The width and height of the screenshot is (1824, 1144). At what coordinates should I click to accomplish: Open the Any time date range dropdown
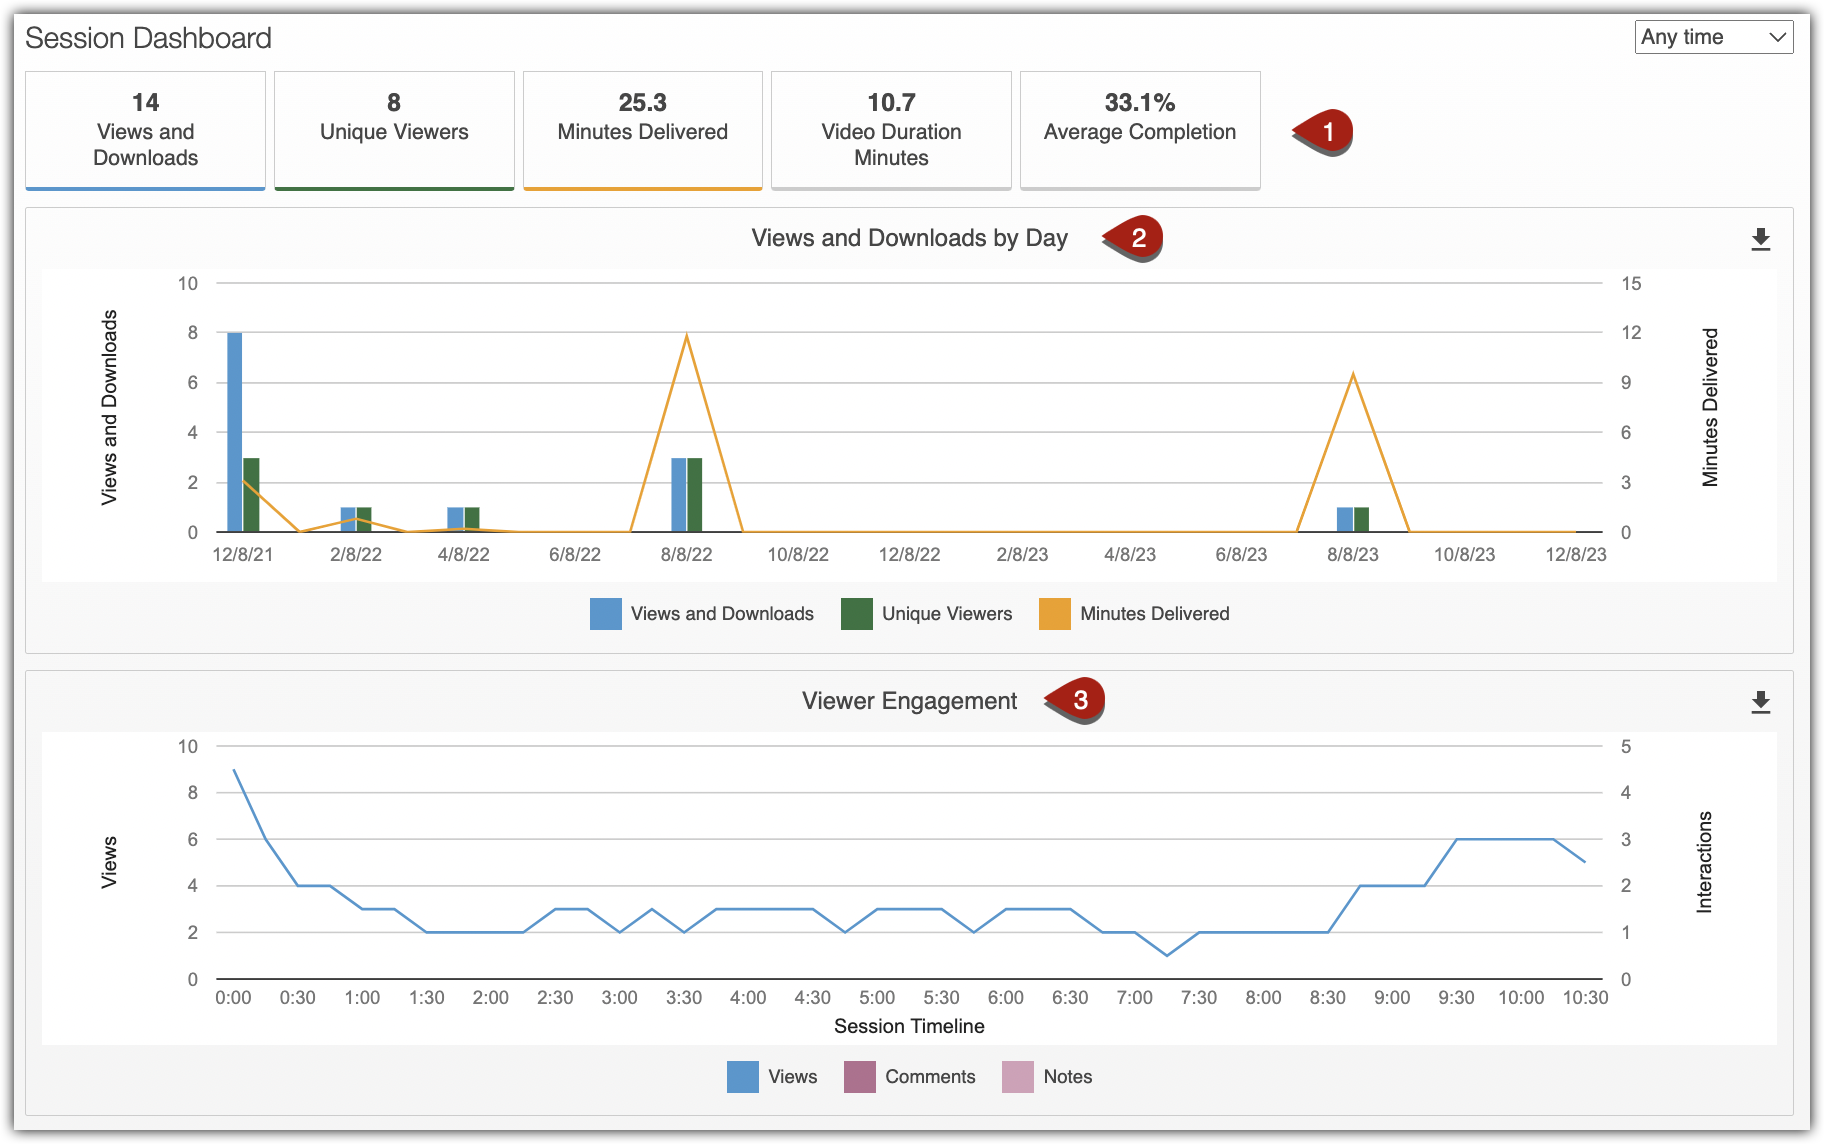pyautogui.click(x=1714, y=37)
